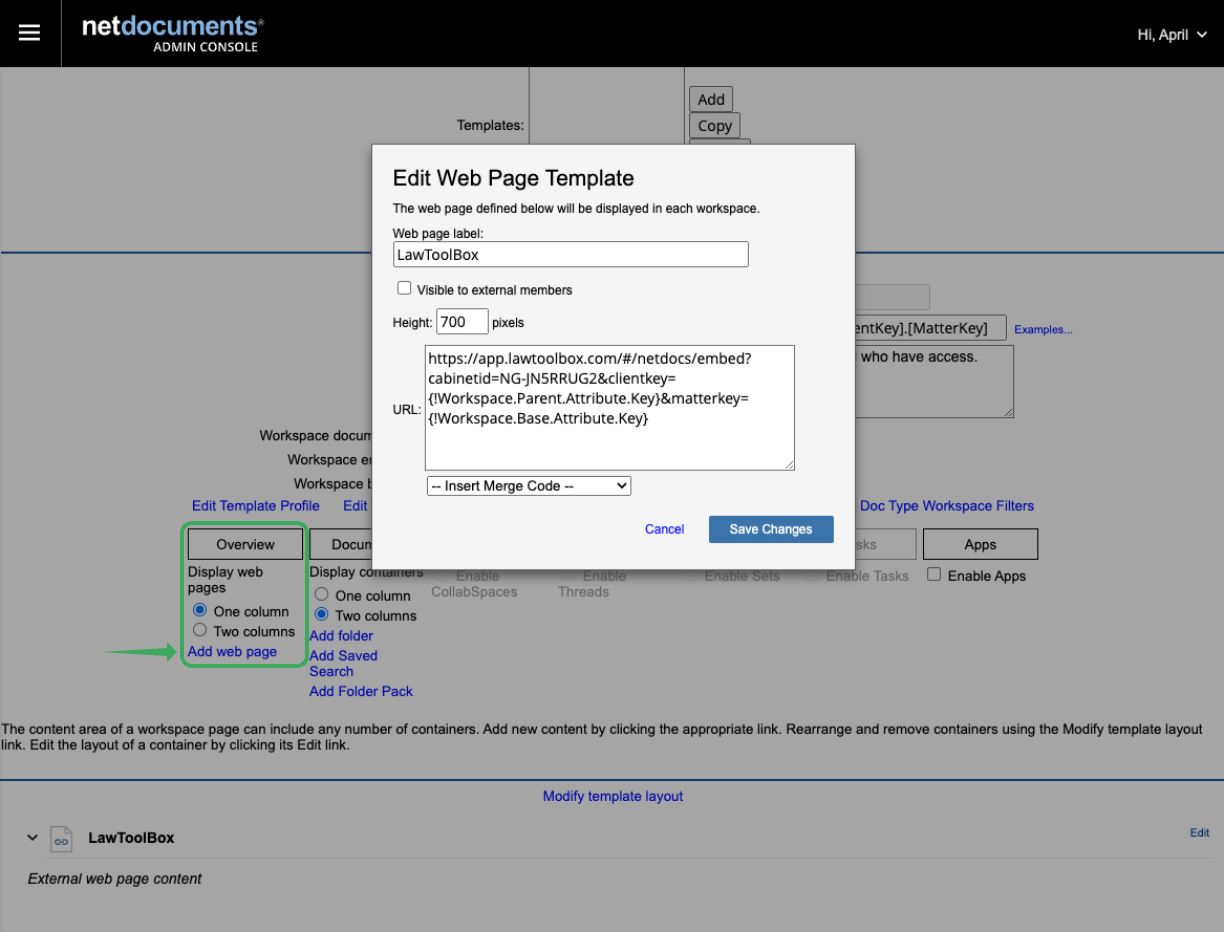Toggle Visible to external members checkbox
Screen dimensions: 1224x932
404,288
